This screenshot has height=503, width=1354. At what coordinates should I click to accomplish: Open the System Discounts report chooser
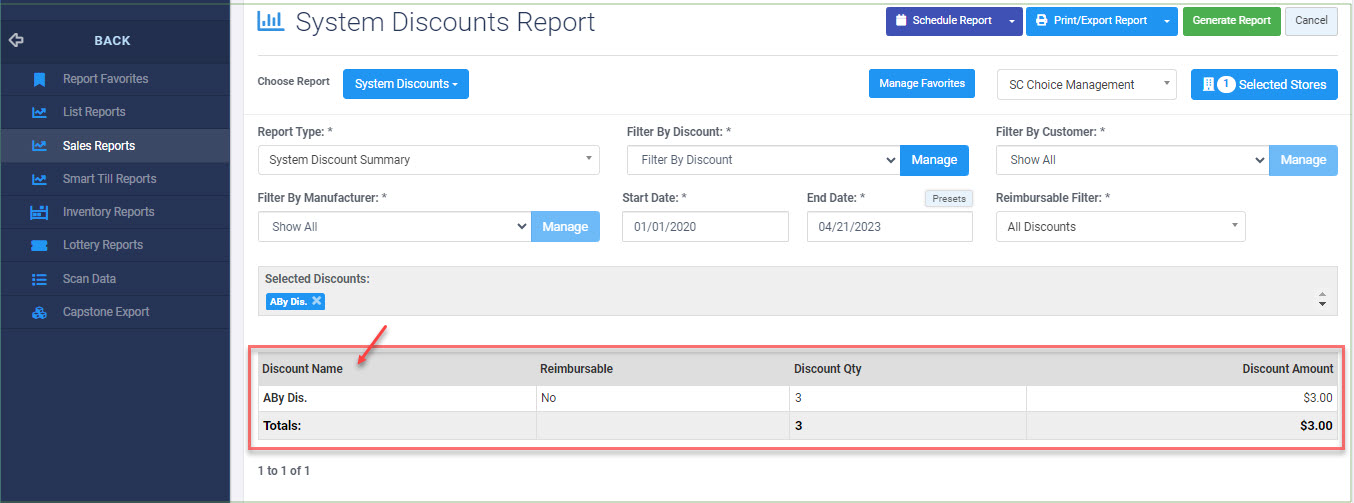click(x=406, y=84)
